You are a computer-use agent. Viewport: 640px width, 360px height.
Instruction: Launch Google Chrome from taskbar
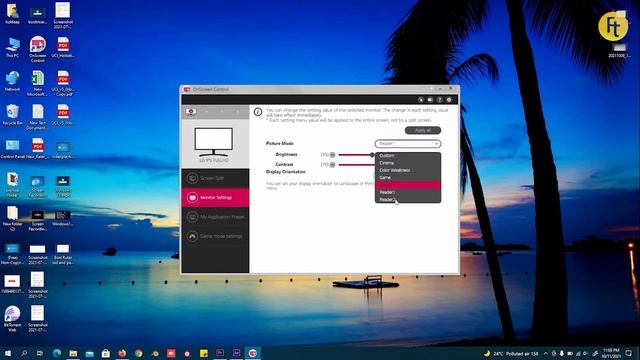pyautogui.click(x=138, y=353)
